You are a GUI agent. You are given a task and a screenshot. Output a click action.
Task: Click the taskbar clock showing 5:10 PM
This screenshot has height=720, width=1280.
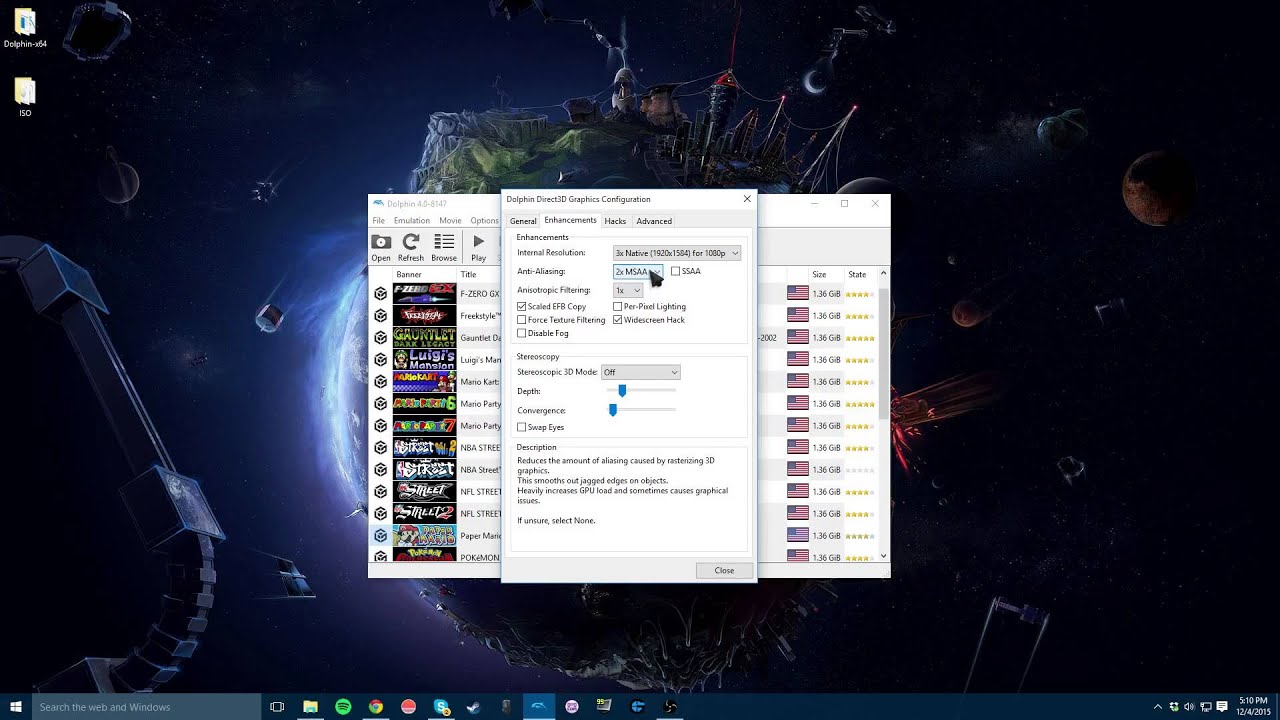point(1253,706)
